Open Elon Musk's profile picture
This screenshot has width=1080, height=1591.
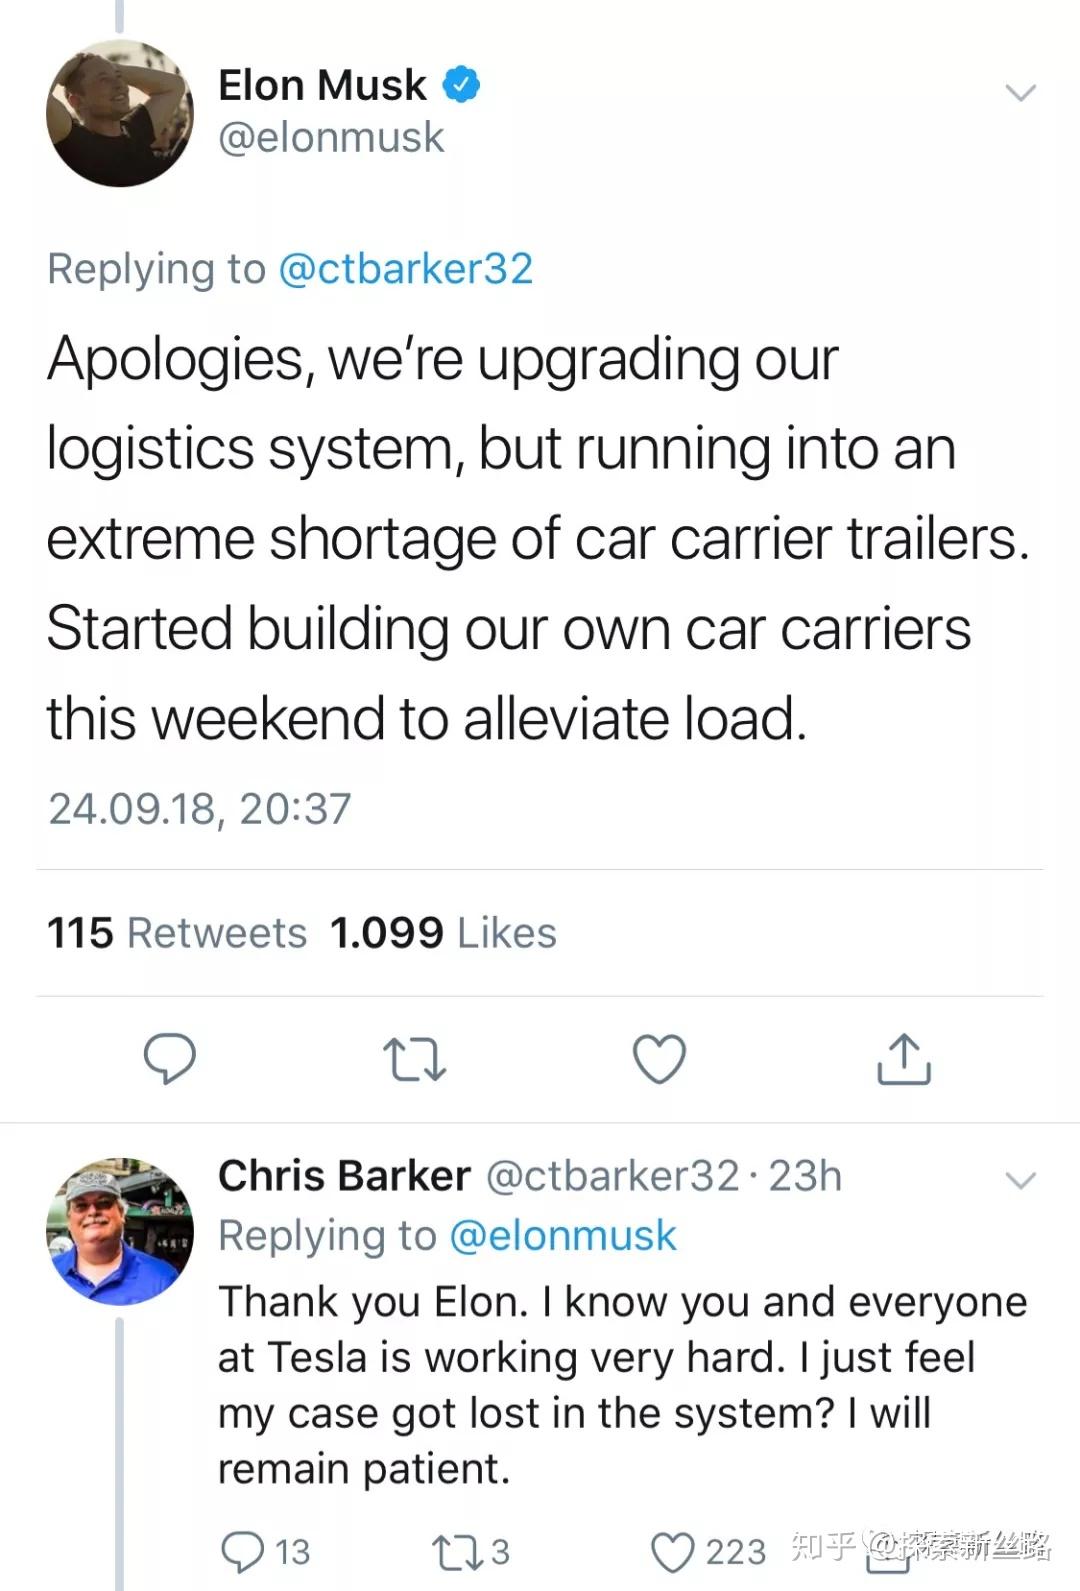click(120, 113)
